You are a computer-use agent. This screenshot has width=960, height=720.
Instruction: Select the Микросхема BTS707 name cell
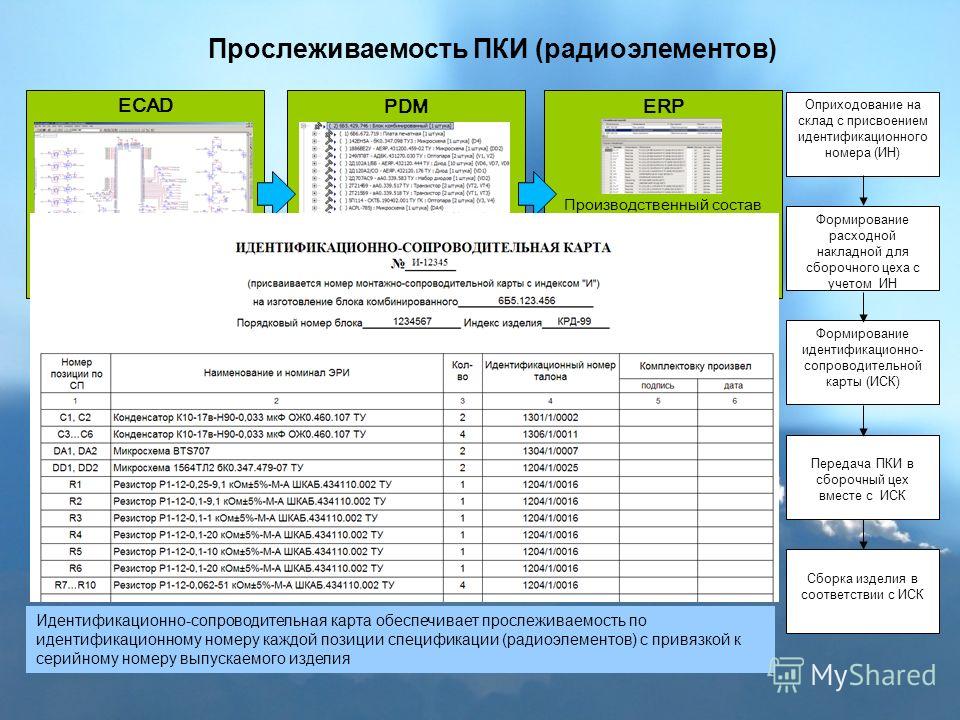tap(277, 451)
